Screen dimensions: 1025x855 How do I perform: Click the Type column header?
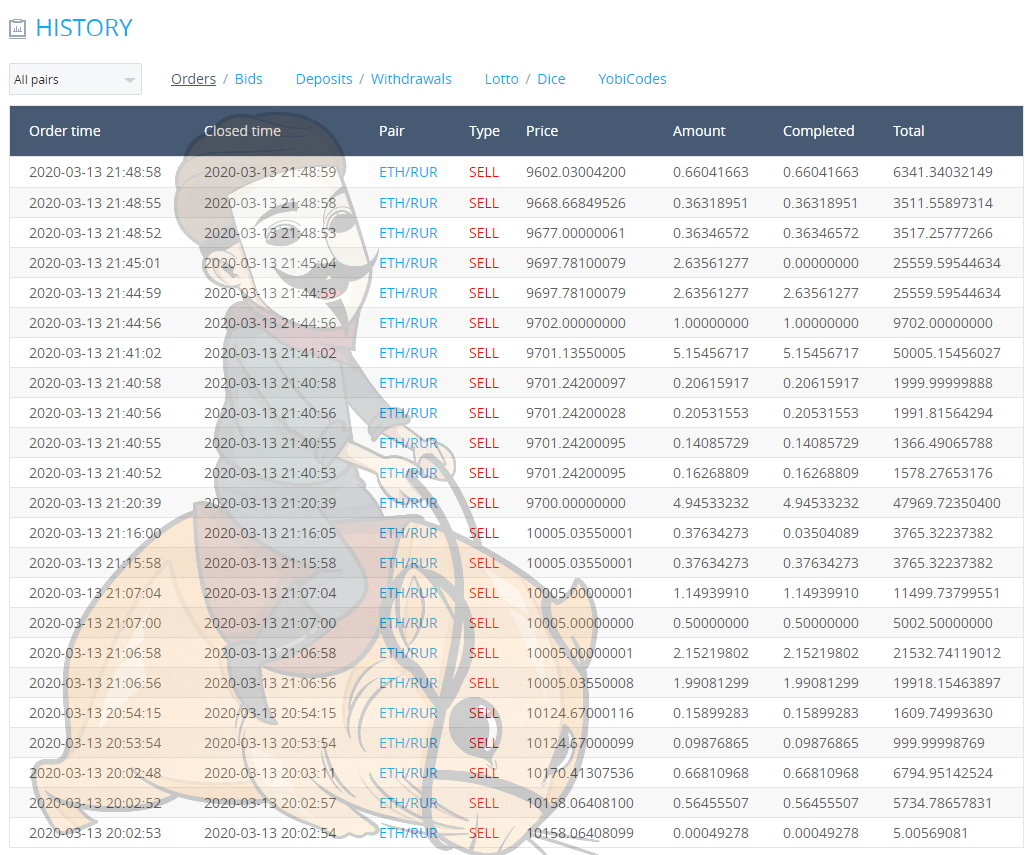484,131
